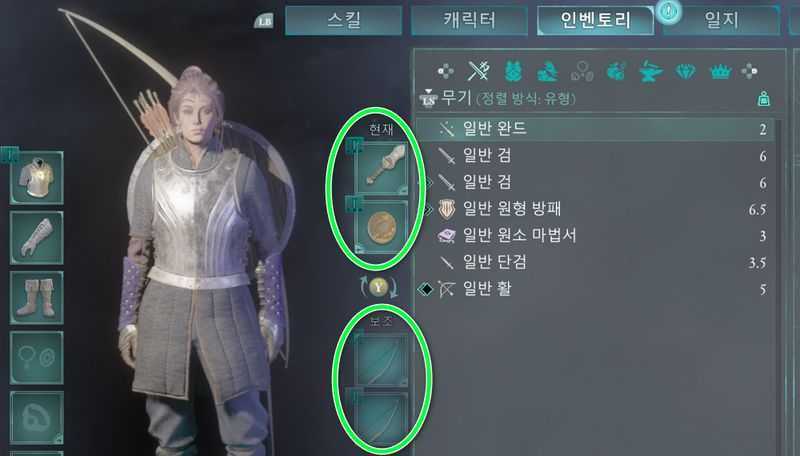Select the crown quest items category icon

[x=720, y=72]
